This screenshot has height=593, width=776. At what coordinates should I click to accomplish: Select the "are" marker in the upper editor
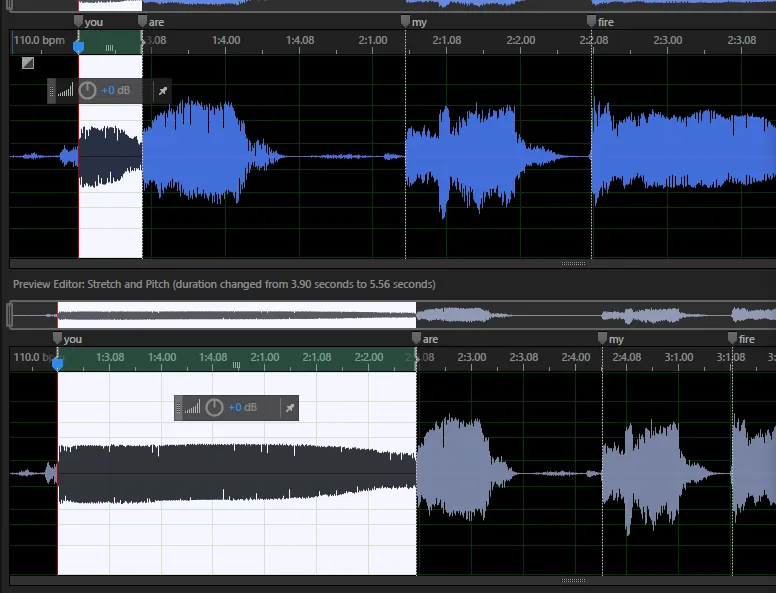pos(142,21)
